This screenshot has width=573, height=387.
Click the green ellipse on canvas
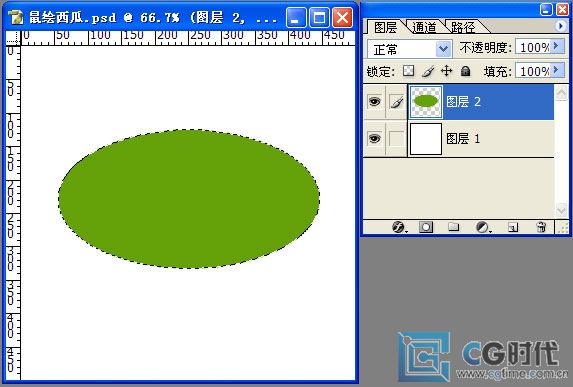(189, 198)
